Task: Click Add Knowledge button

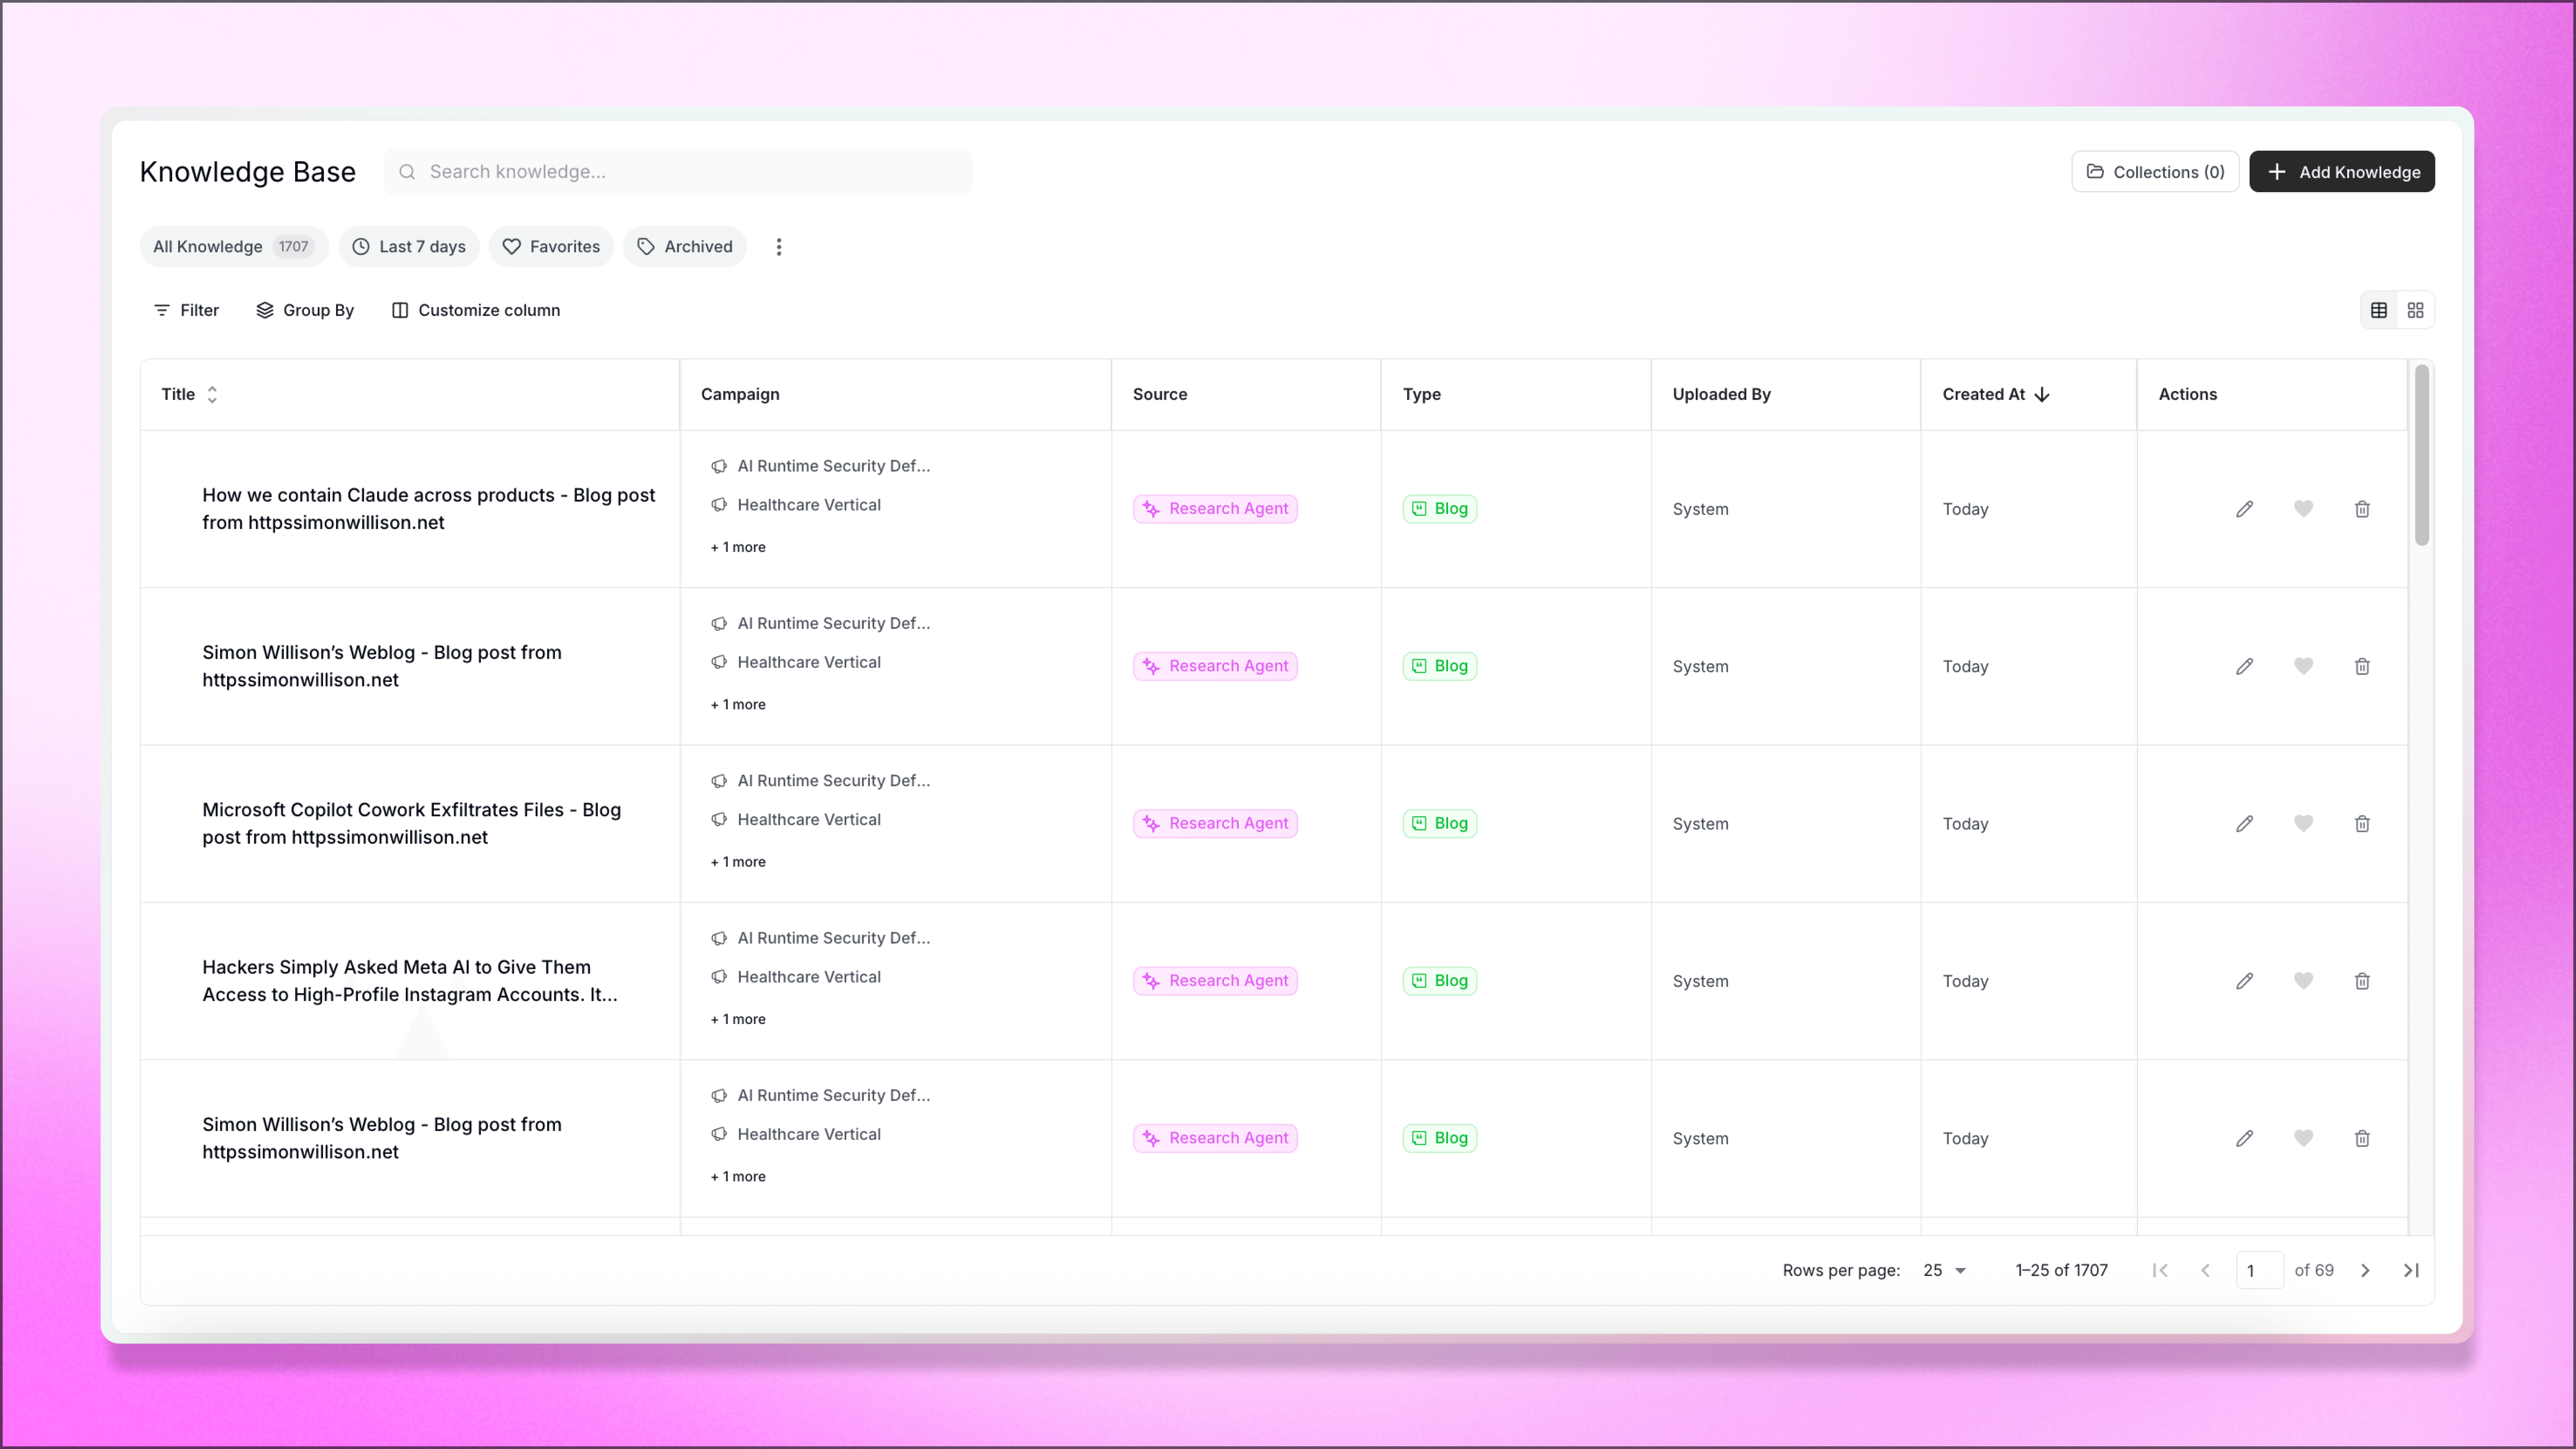Action: (x=2342, y=172)
